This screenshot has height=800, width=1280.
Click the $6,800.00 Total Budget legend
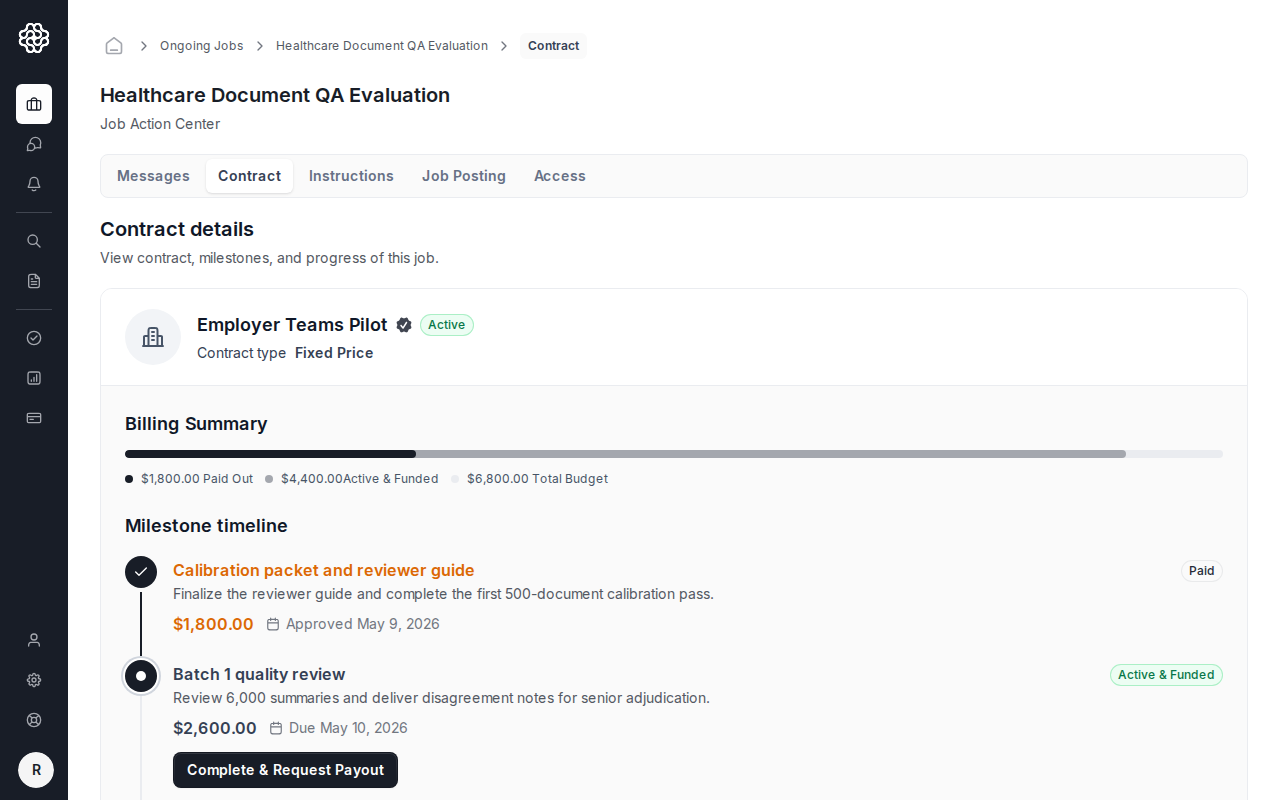530,479
